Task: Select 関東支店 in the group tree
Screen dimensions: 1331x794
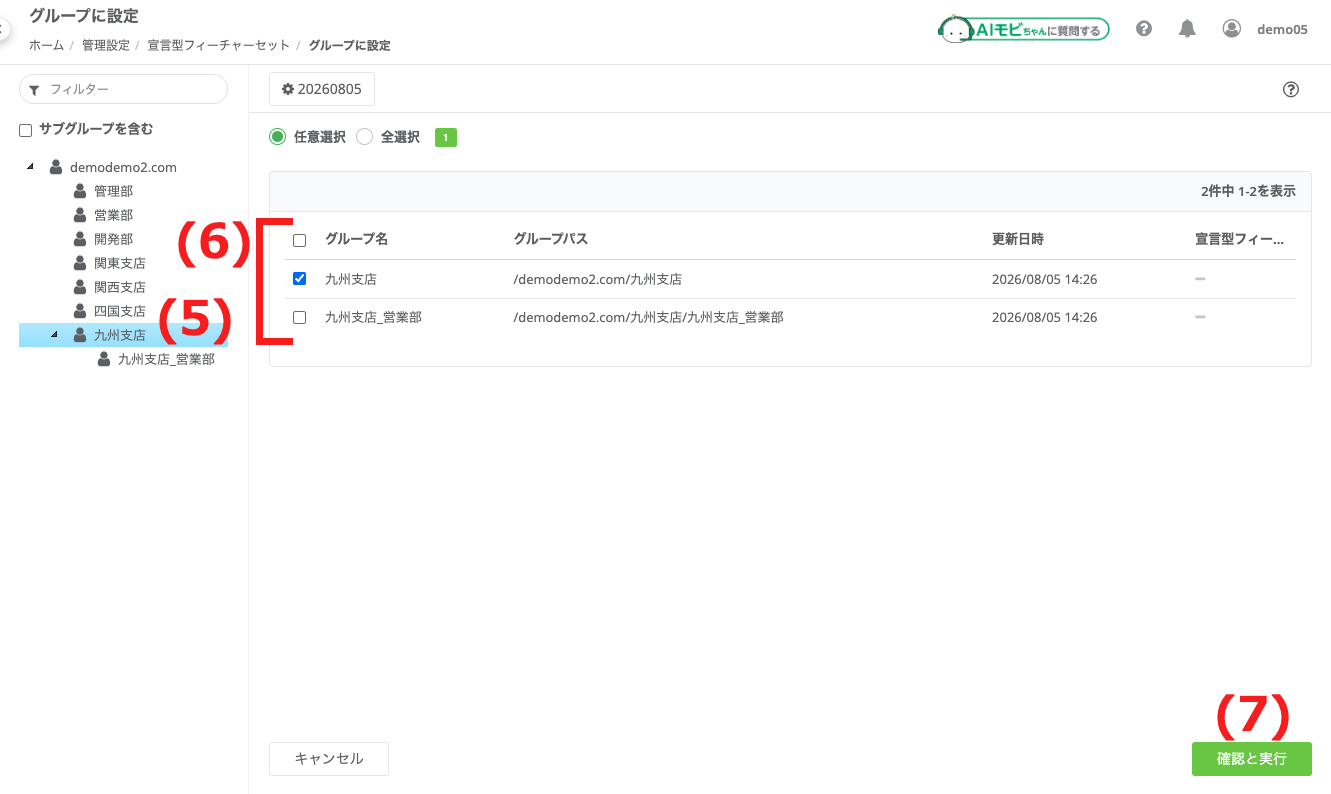Action: coord(120,263)
